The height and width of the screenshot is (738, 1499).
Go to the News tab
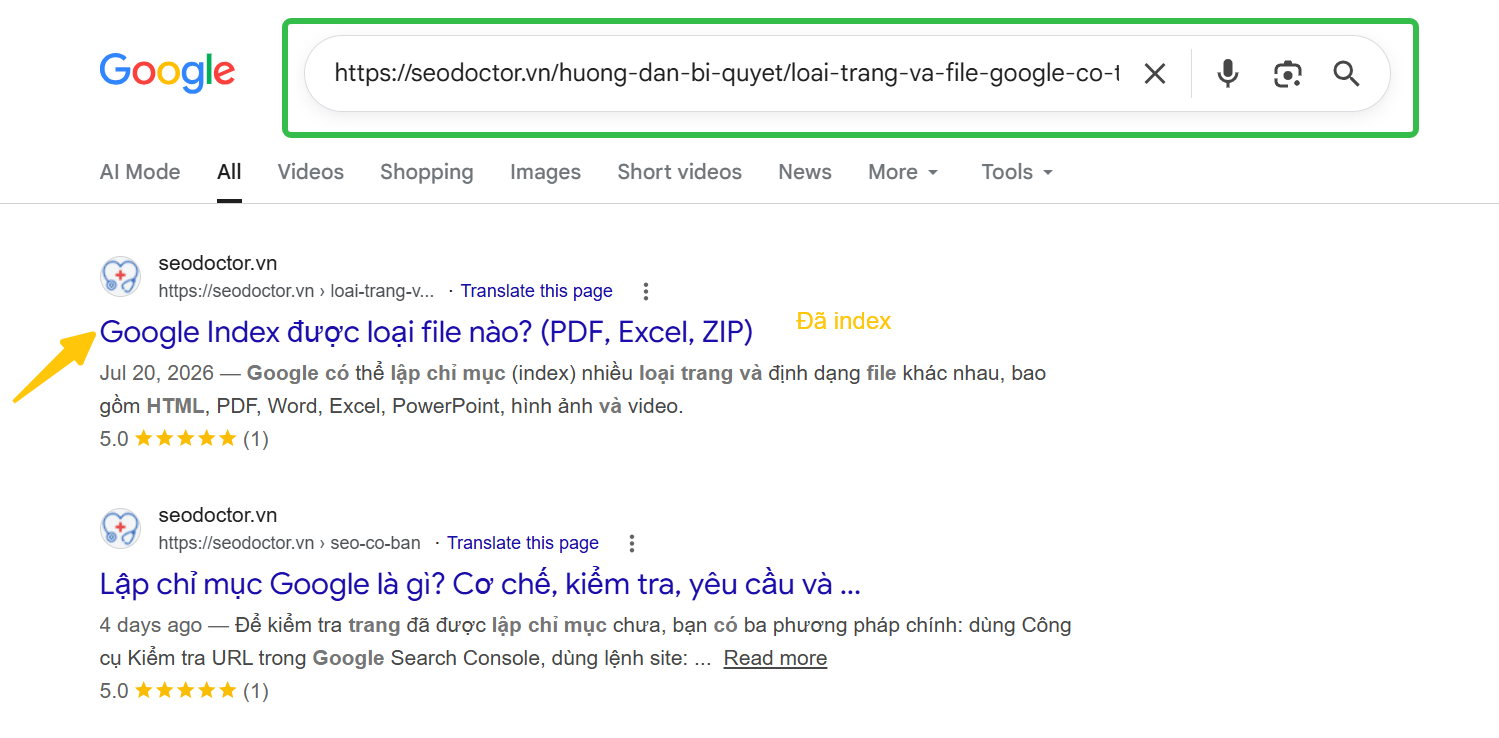pyautogui.click(x=805, y=172)
